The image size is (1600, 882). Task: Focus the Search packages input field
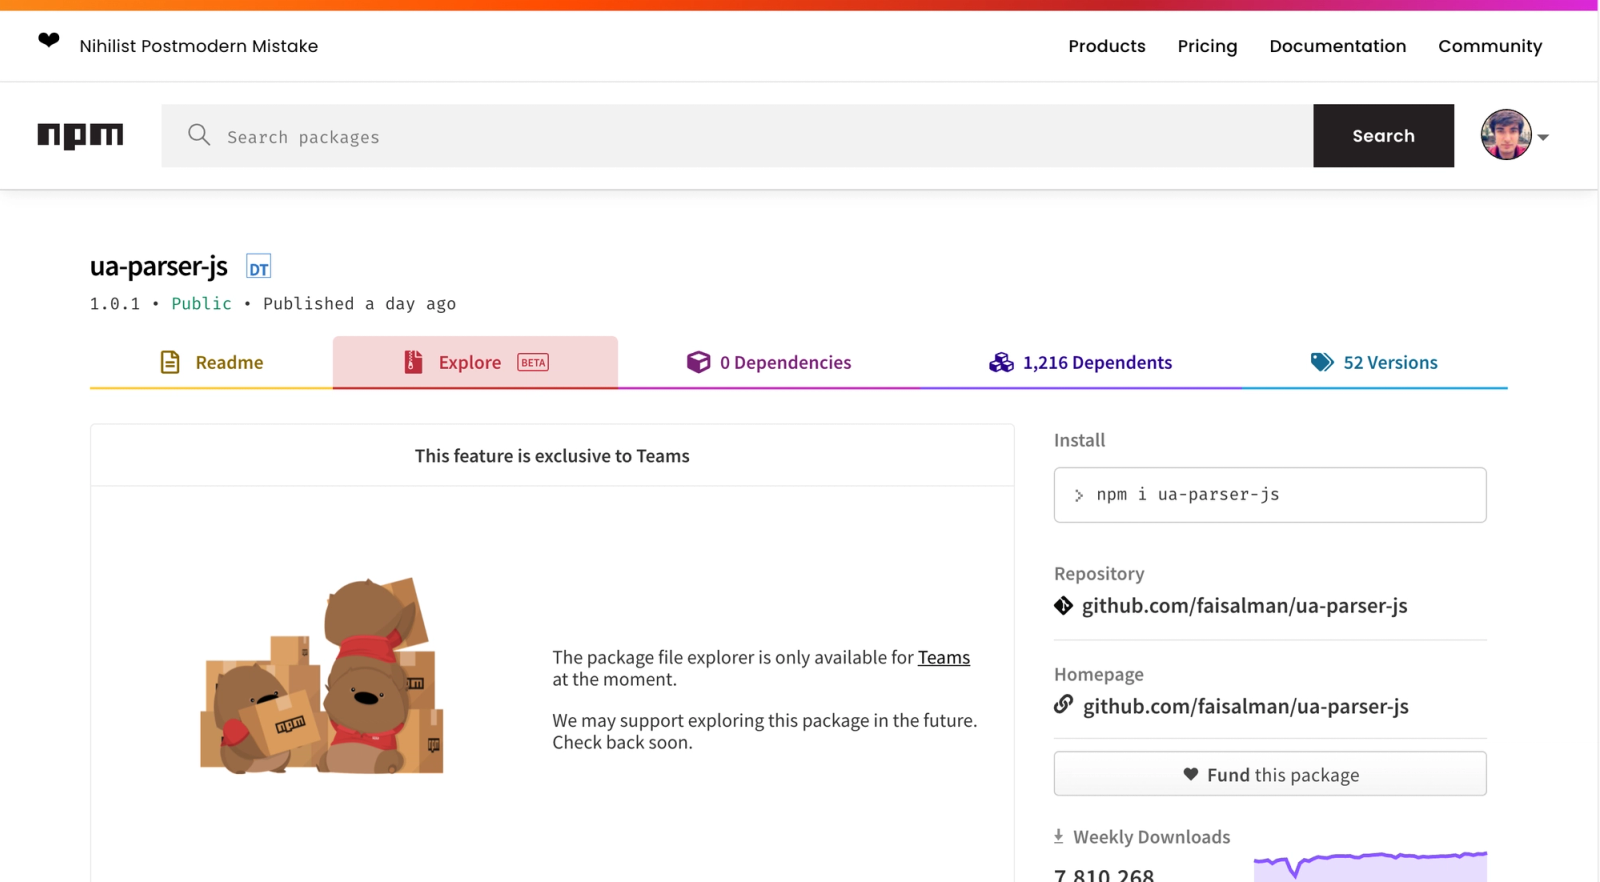coord(737,135)
